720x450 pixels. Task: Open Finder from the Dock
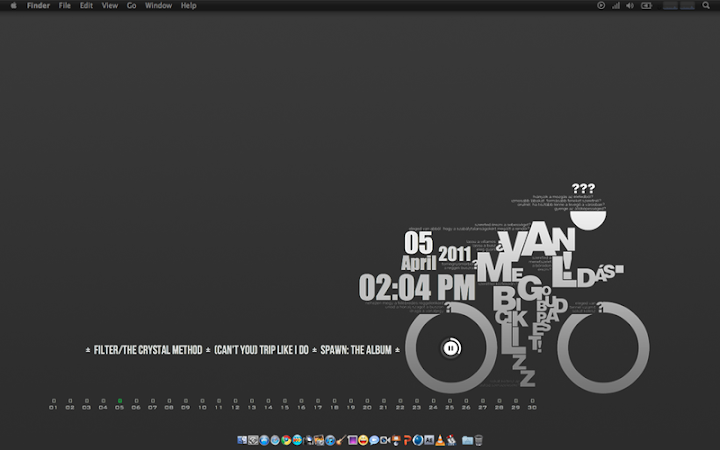242,440
